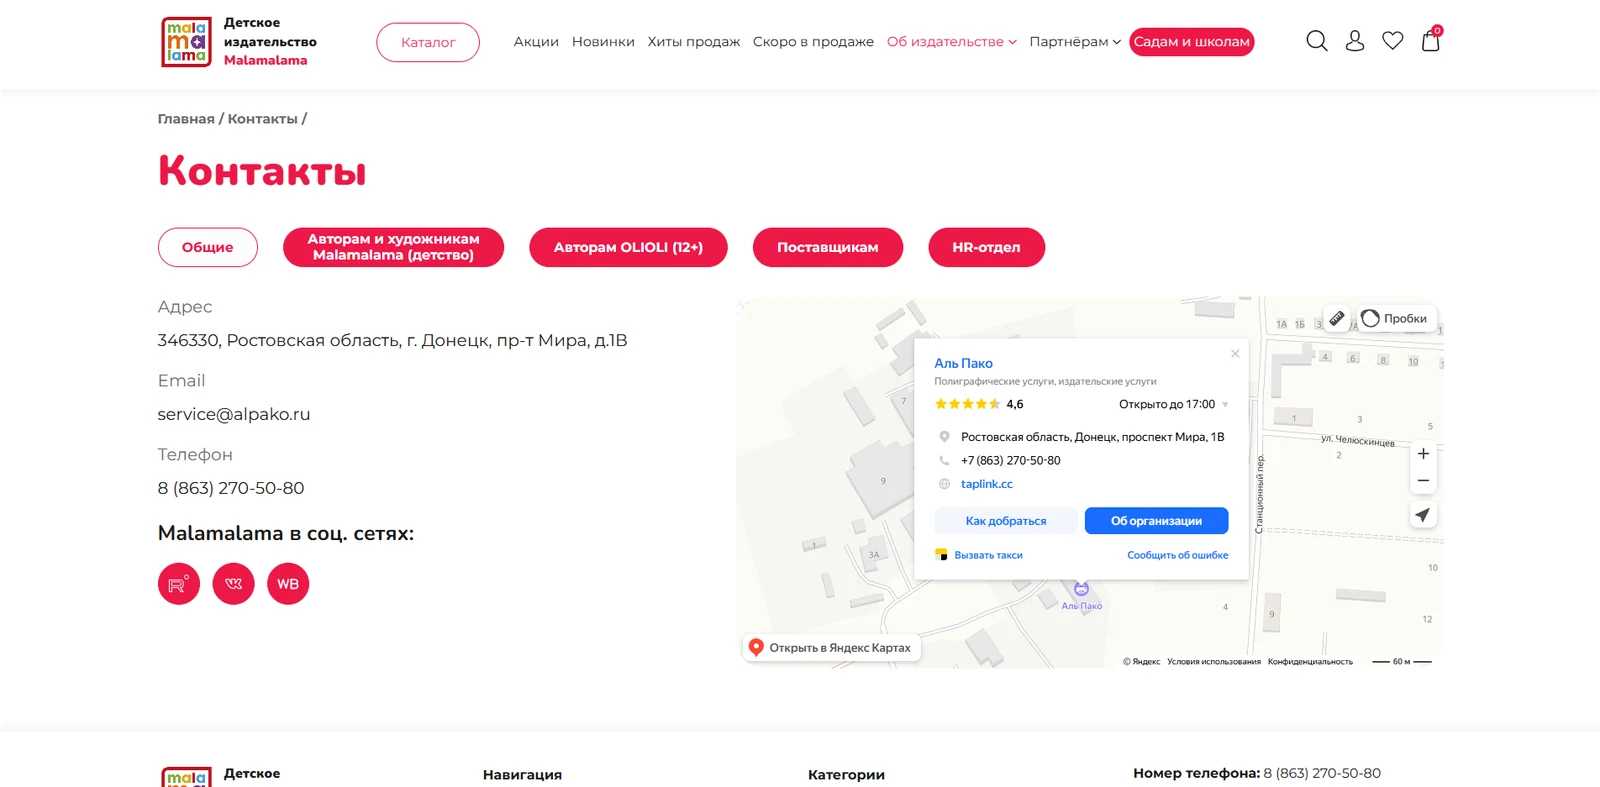Select the map ruler measuring tool
This screenshot has width=1600, height=787.
coord(1337,318)
